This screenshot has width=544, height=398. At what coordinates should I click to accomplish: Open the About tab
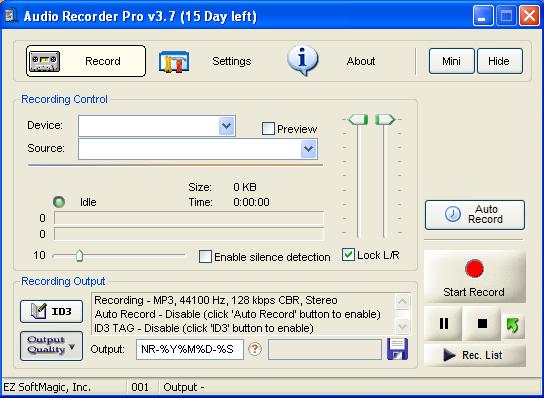[x=361, y=61]
